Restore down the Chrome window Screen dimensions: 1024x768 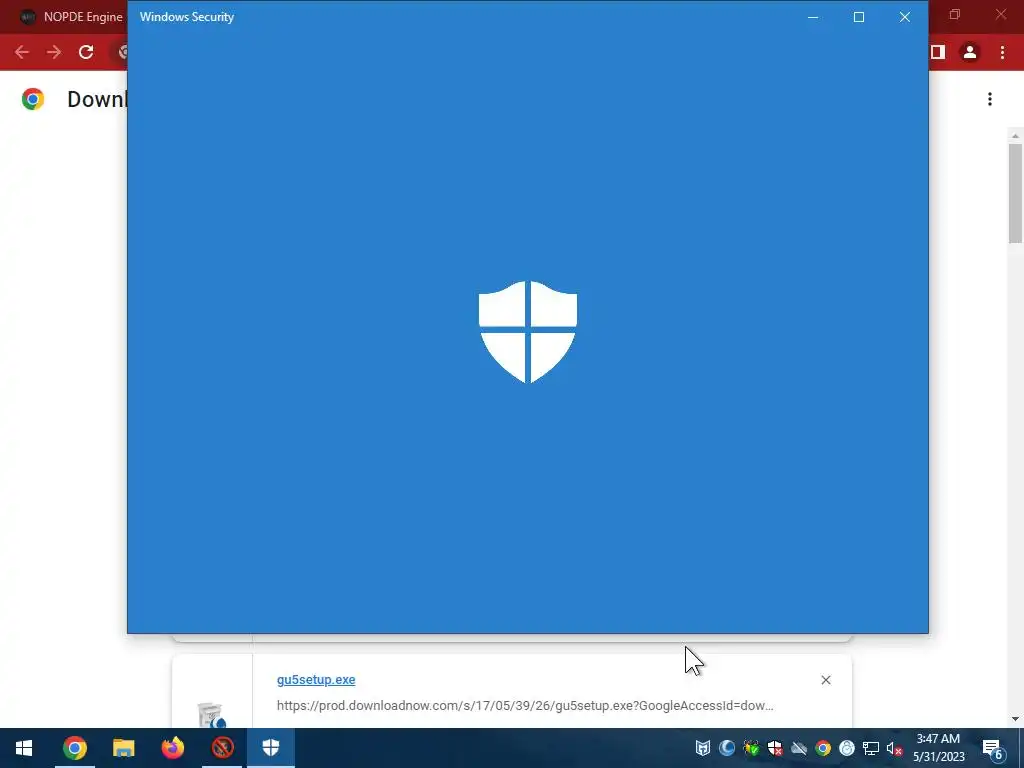point(955,14)
